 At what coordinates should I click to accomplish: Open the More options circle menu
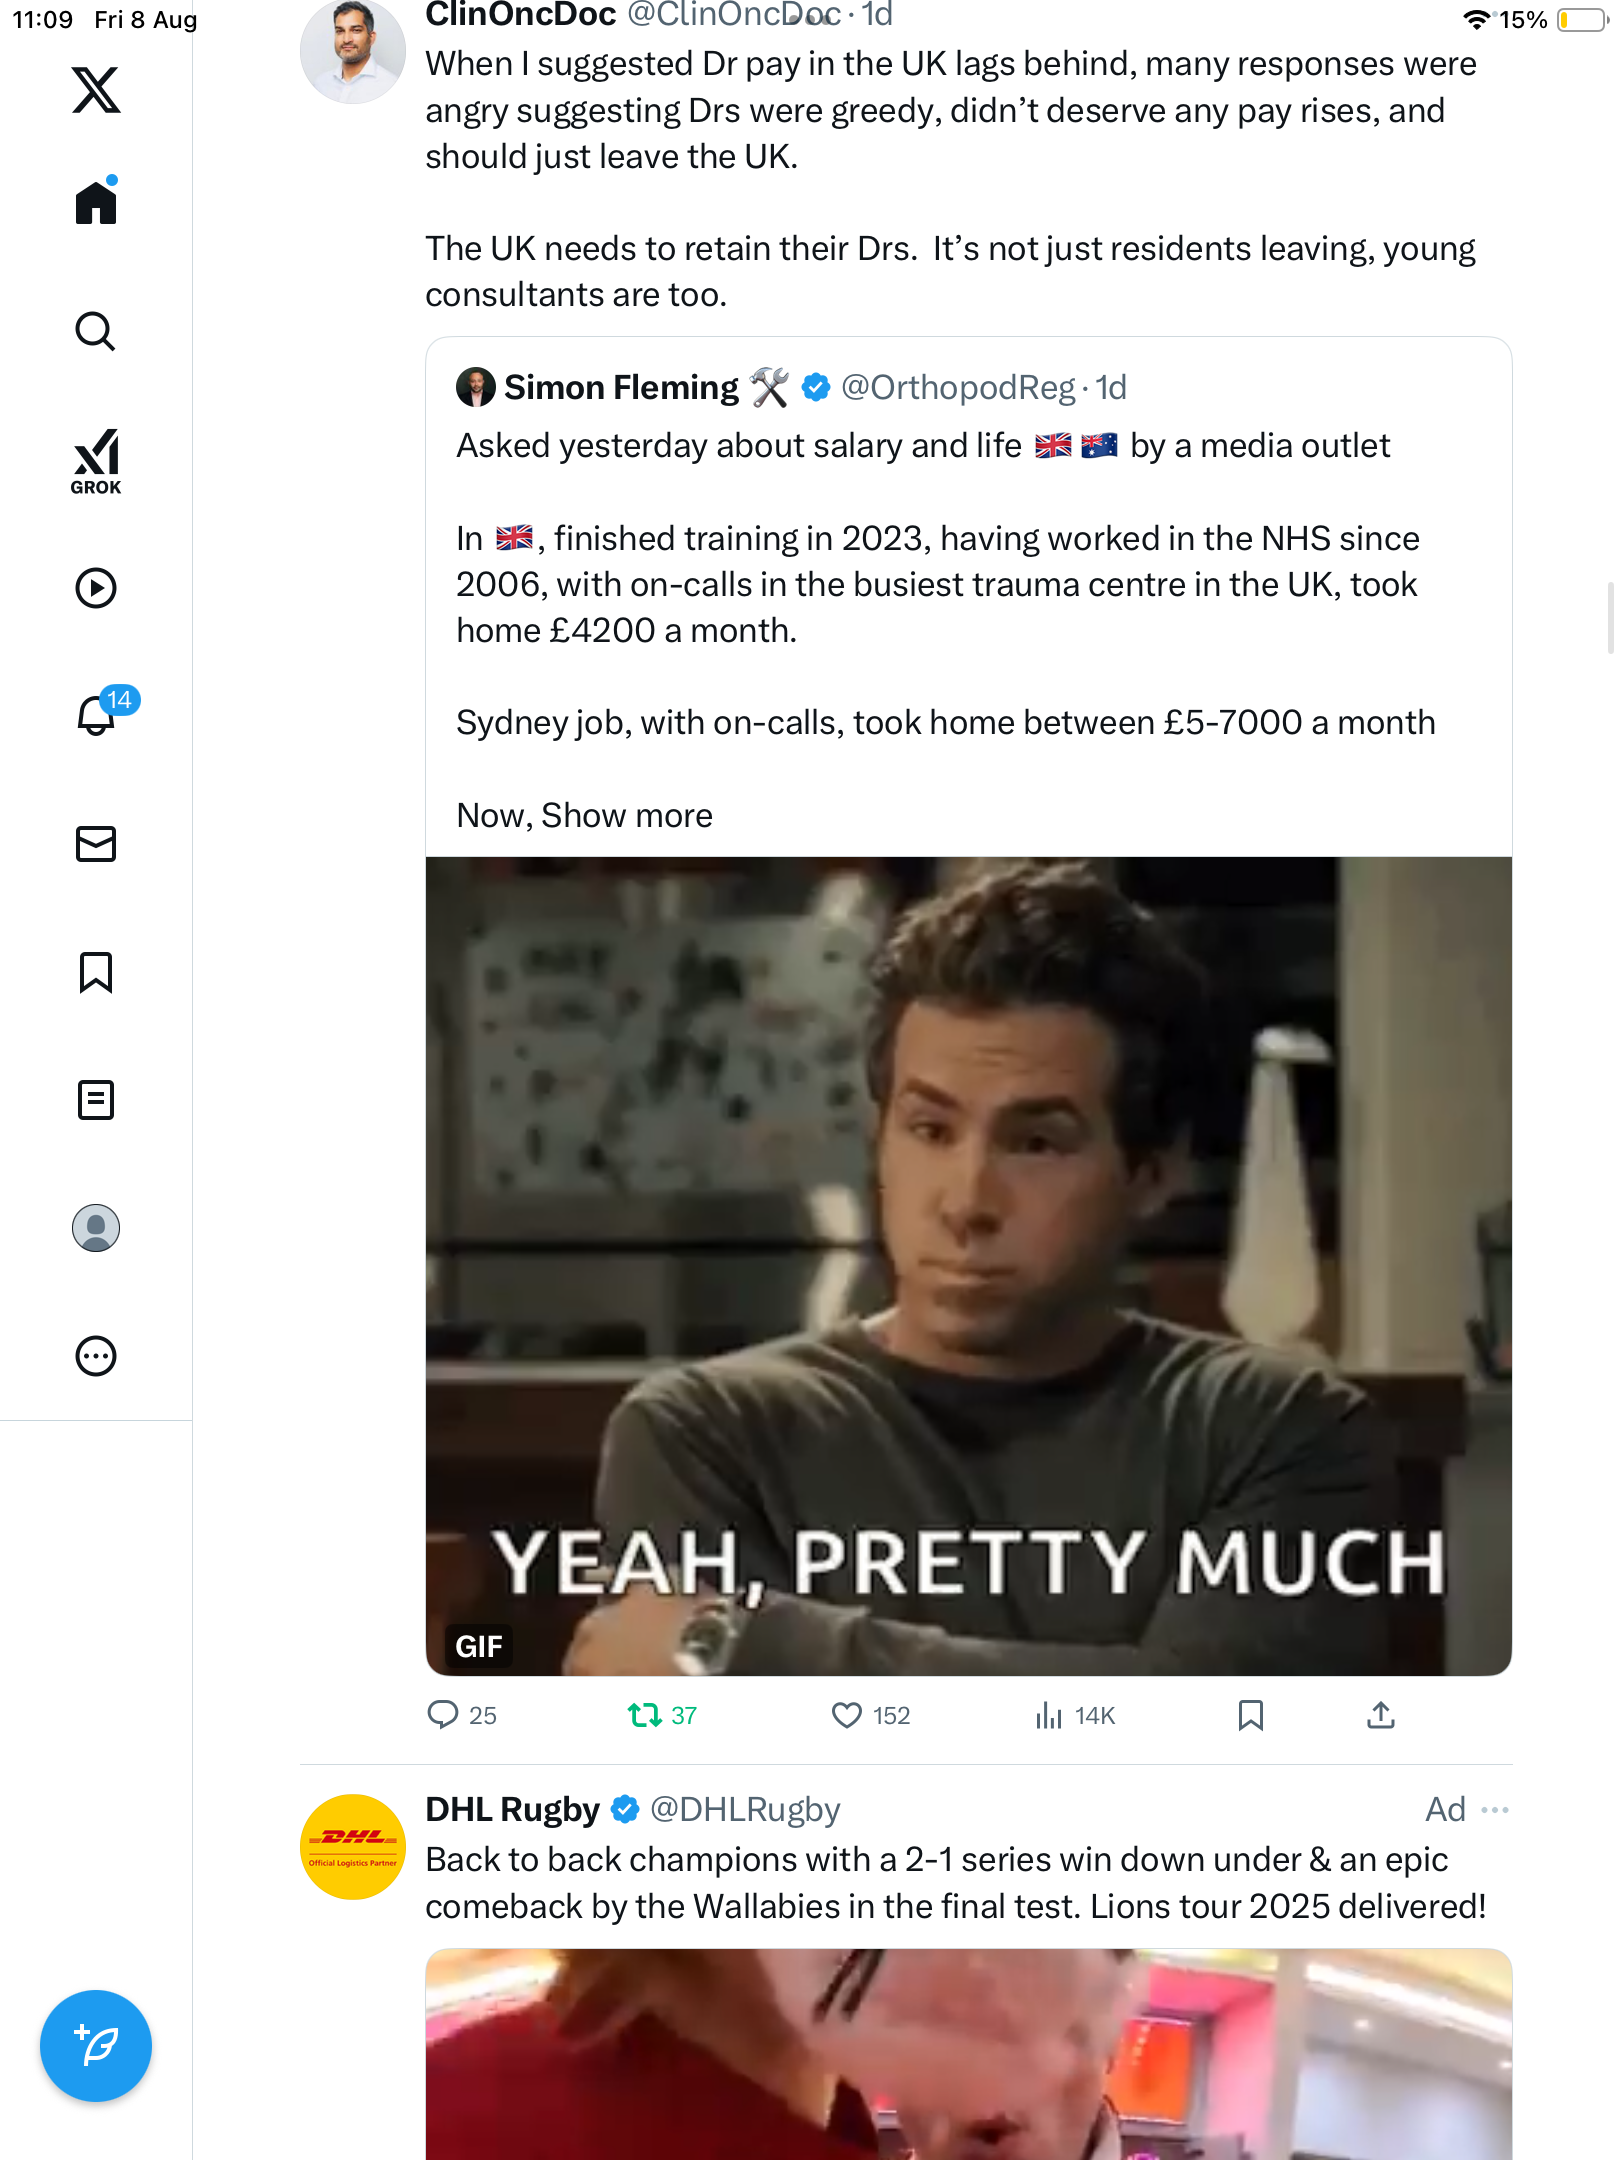pos(96,1356)
